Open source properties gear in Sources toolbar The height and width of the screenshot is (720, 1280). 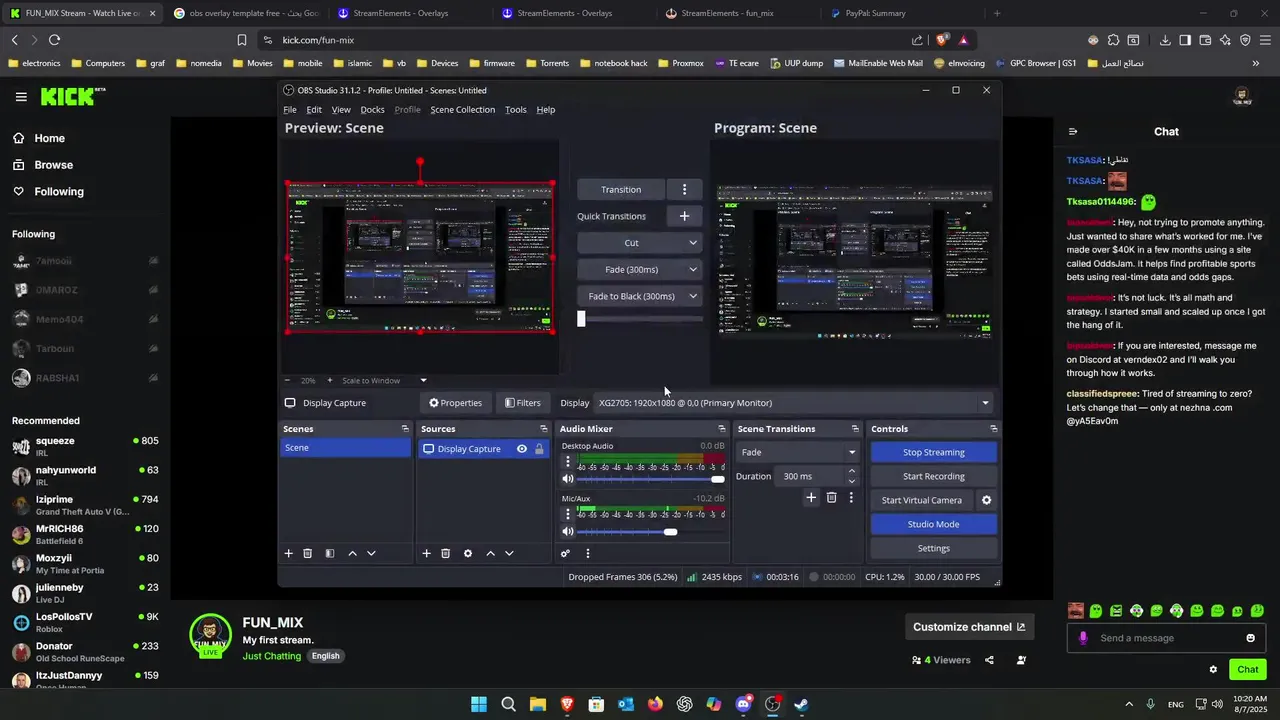(467, 553)
